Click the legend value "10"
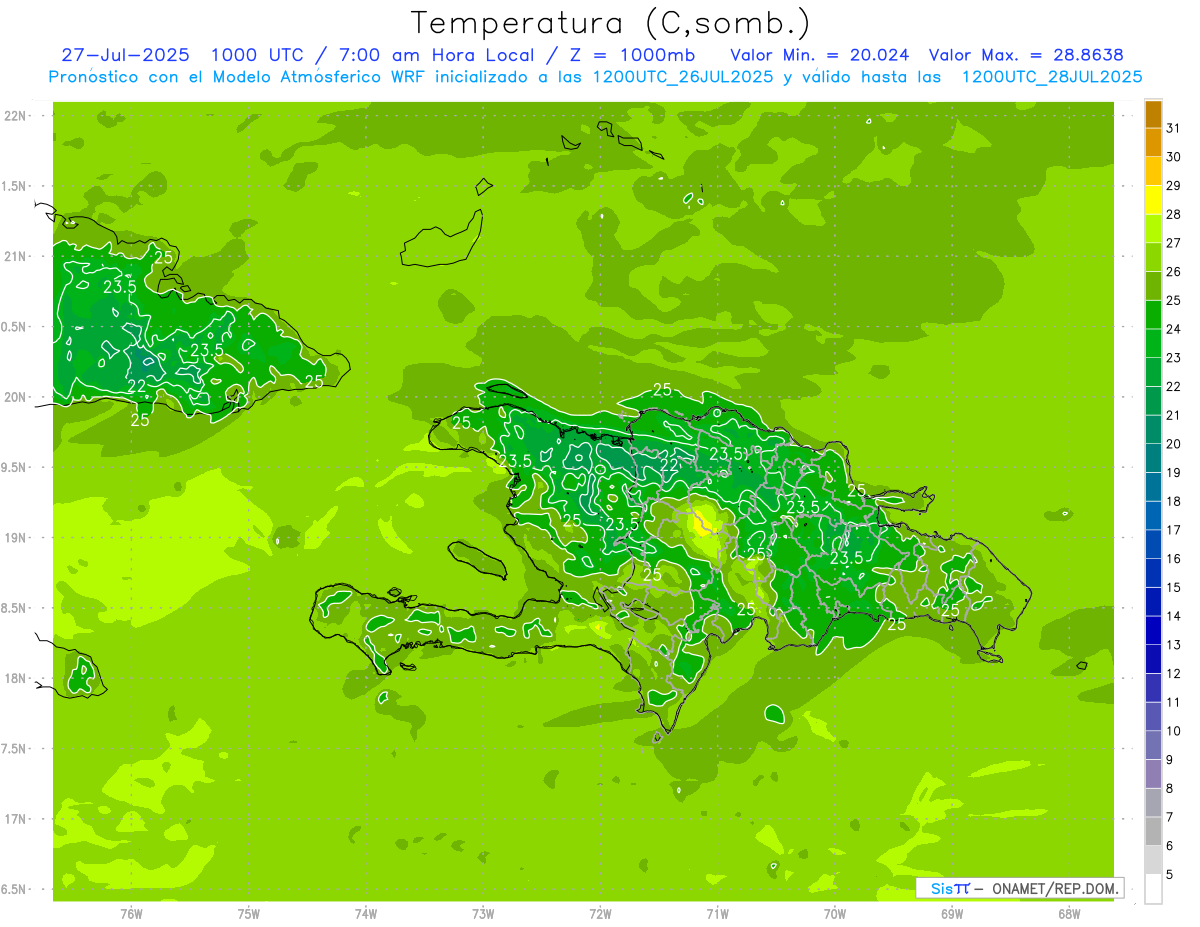The height and width of the screenshot is (927, 1200). 1174,731
